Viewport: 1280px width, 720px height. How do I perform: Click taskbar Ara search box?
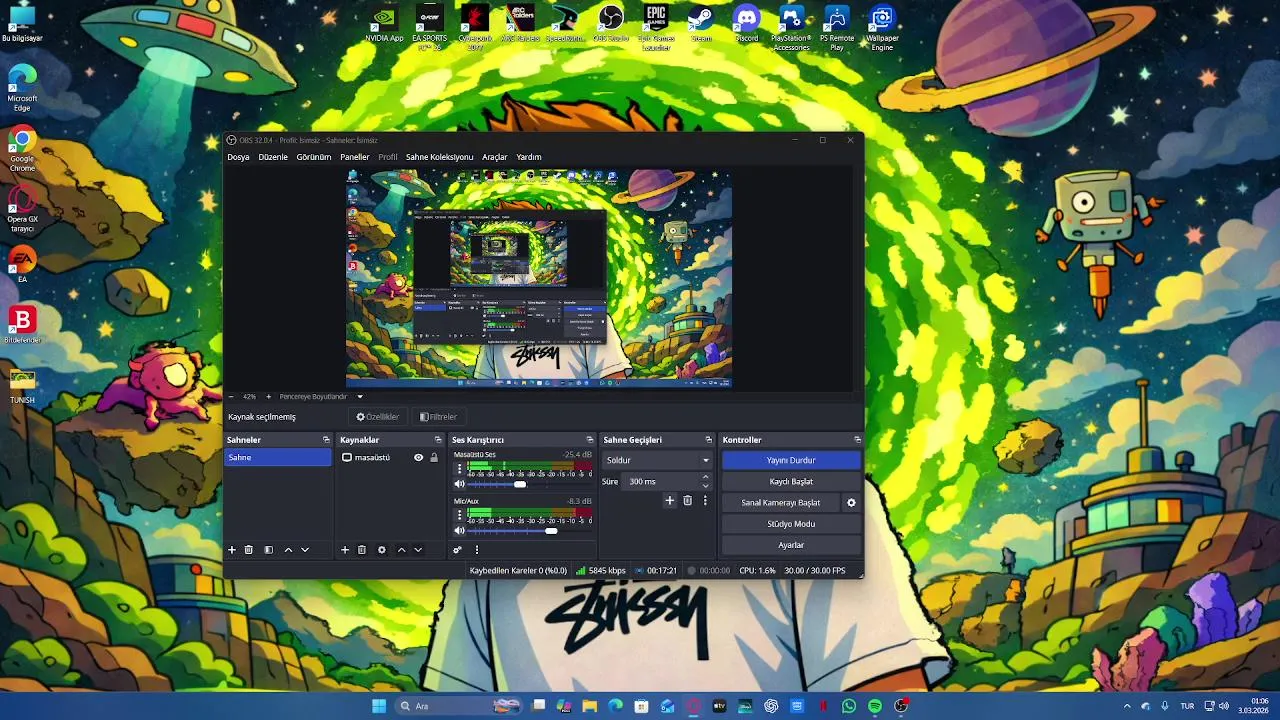(x=460, y=706)
